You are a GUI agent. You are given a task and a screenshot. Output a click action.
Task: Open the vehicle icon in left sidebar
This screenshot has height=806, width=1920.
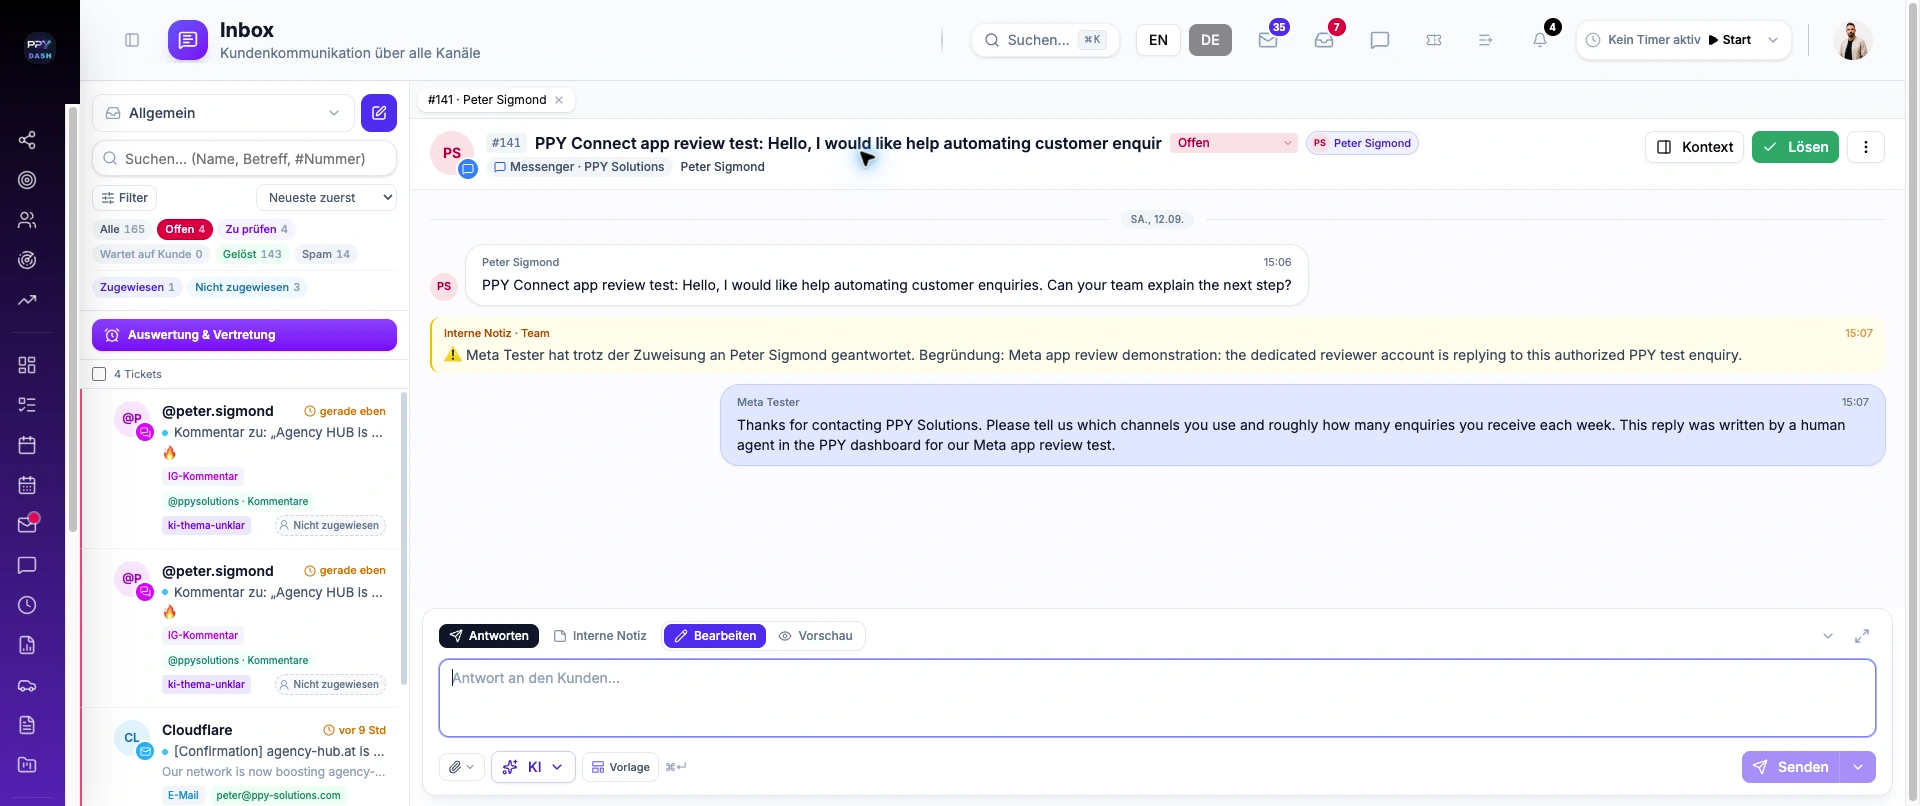(x=27, y=685)
